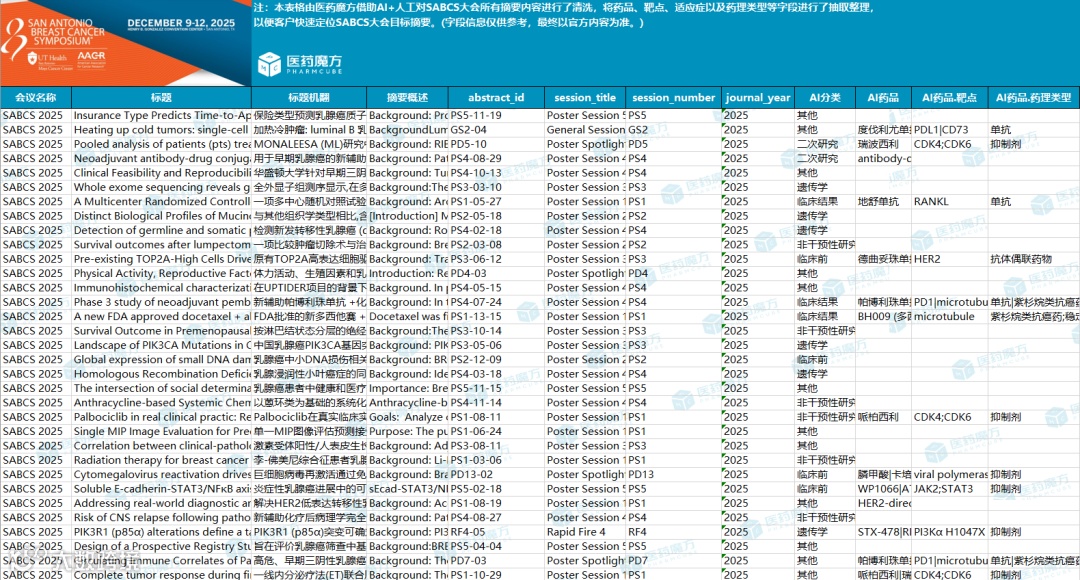The width and height of the screenshot is (1080, 580).
Task: Select the drug cell starting with BH009
Action: click(x=884, y=316)
